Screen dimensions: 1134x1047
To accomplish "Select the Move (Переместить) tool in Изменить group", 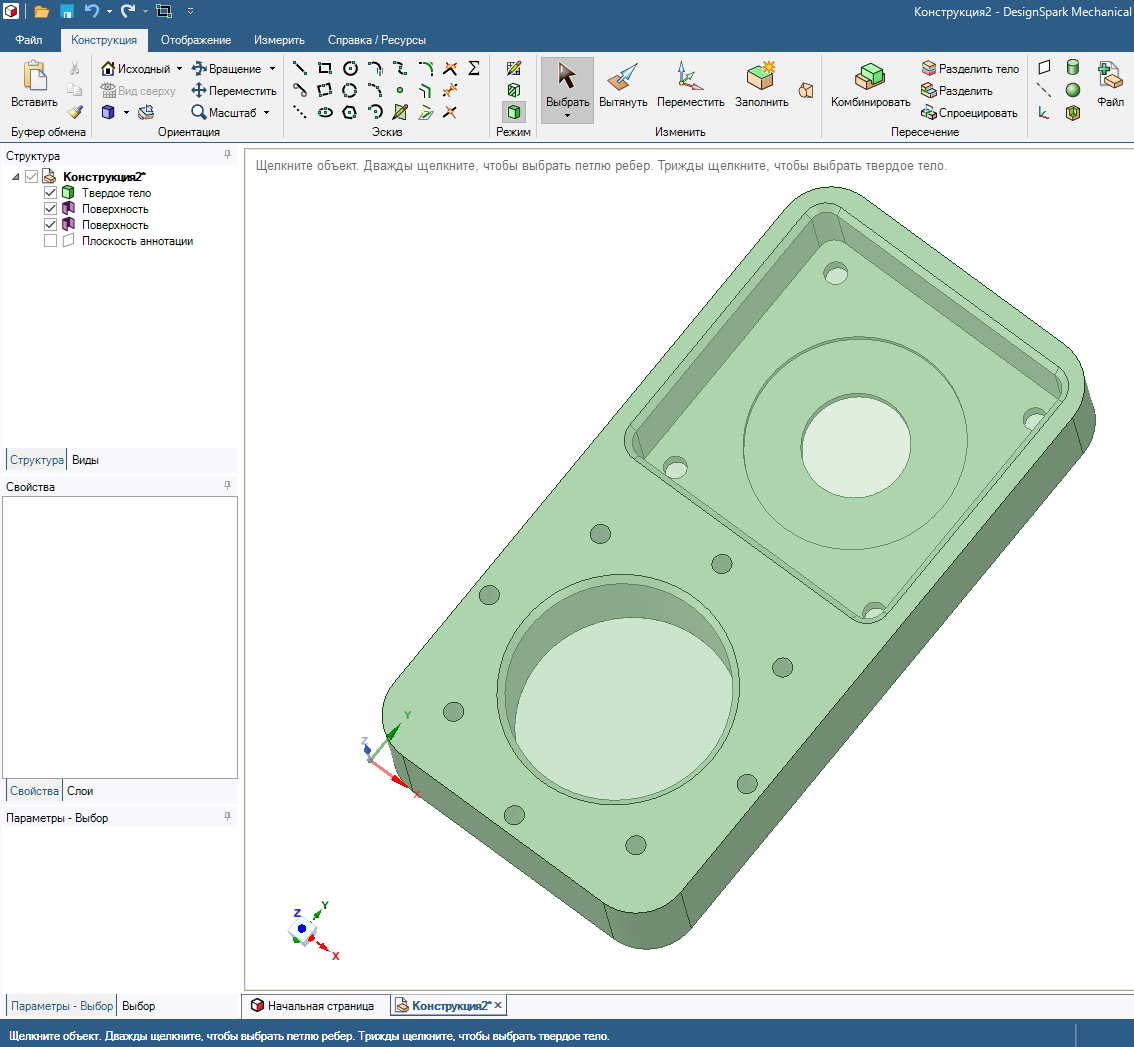I will [690, 83].
